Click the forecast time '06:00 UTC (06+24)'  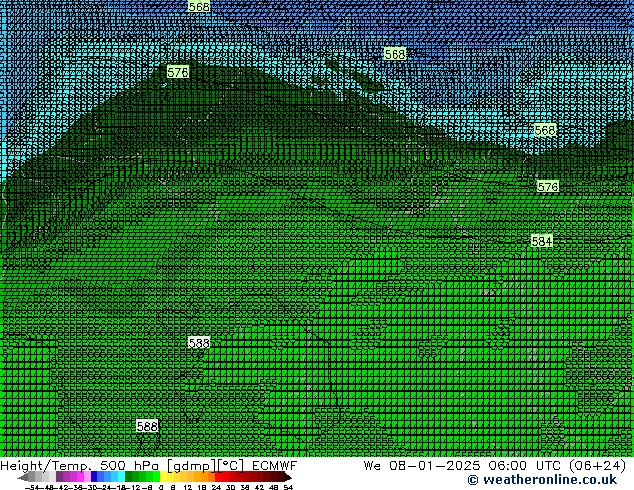coord(557,466)
